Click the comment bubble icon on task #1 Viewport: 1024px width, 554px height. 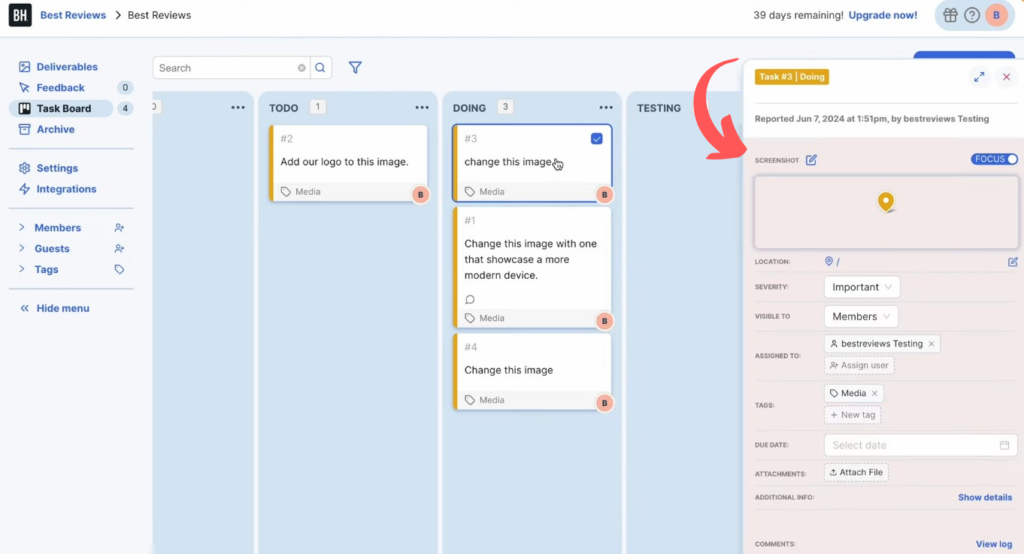pos(470,299)
